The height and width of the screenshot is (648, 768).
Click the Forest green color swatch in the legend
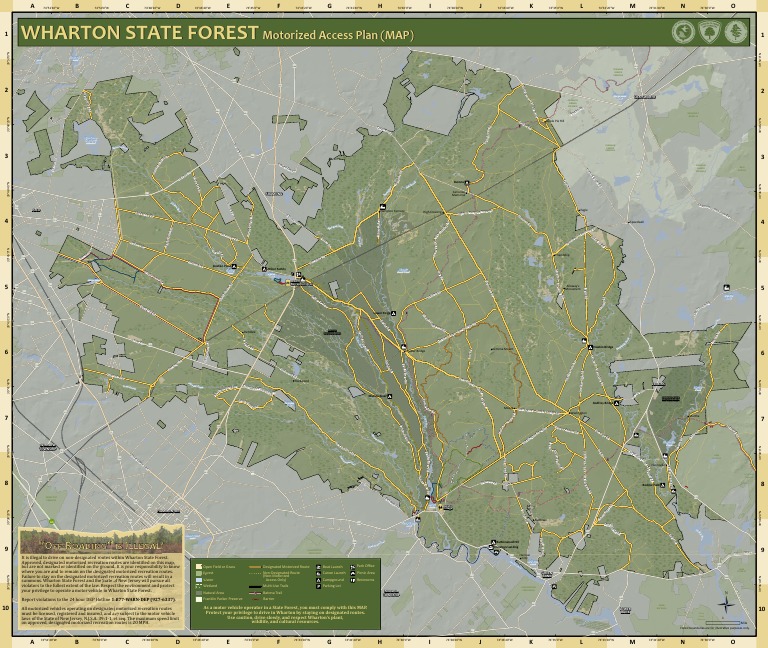pos(199,573)
